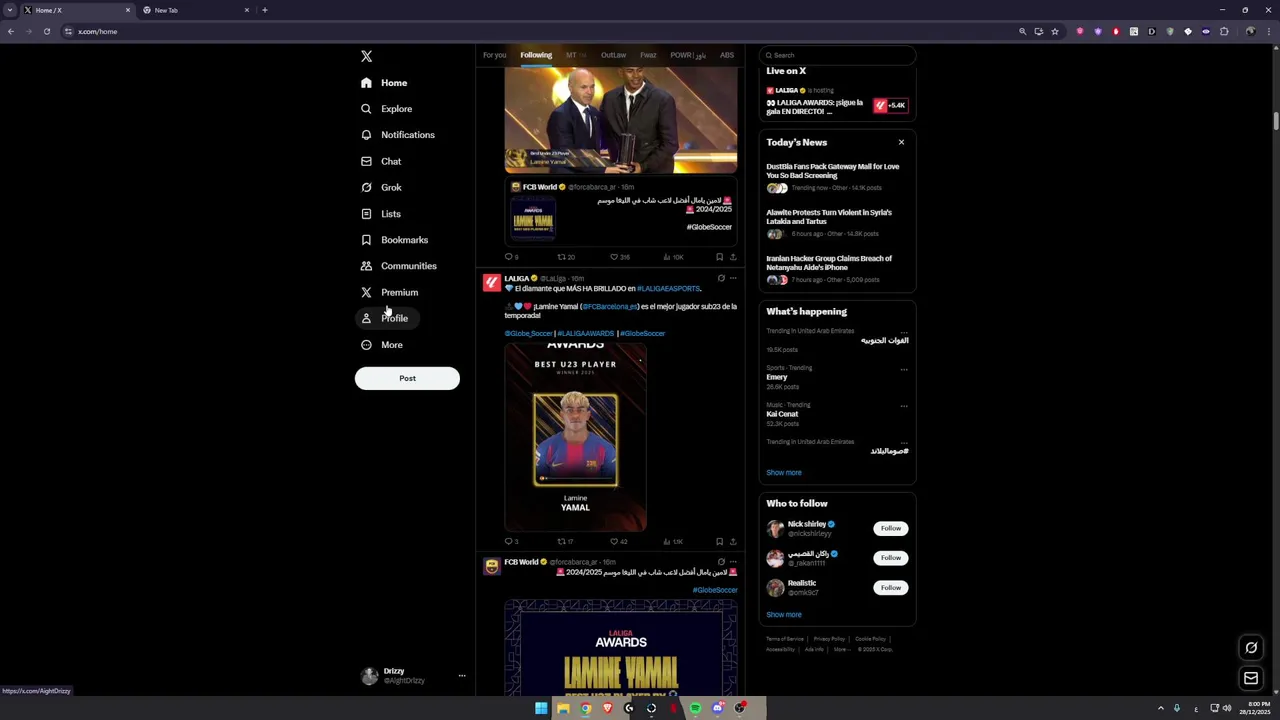
Task: Share the LALIGA Best U23 Player post
Action: [733, 541]
